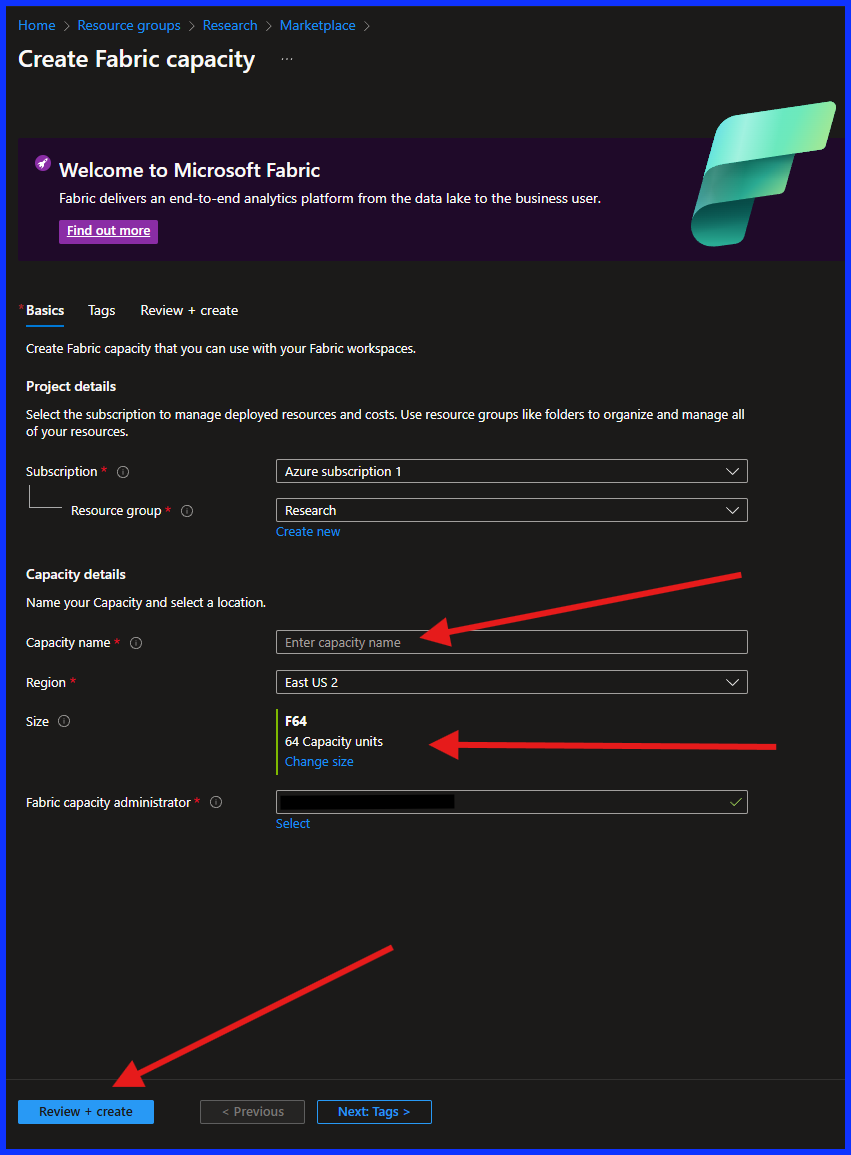The height and width of the screenshot is (1155, 851).
Task: Switch to the Tags tab
Action: click(101, 310)
